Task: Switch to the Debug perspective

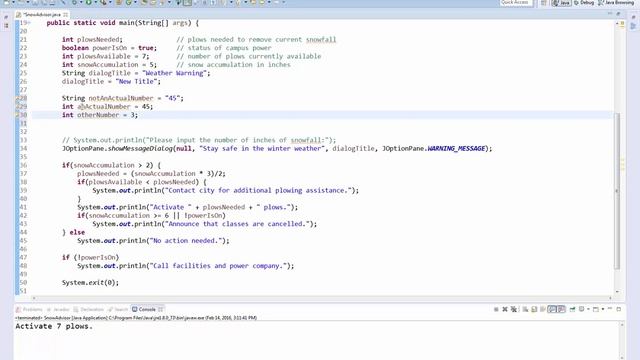Action: tap(584, 3)
